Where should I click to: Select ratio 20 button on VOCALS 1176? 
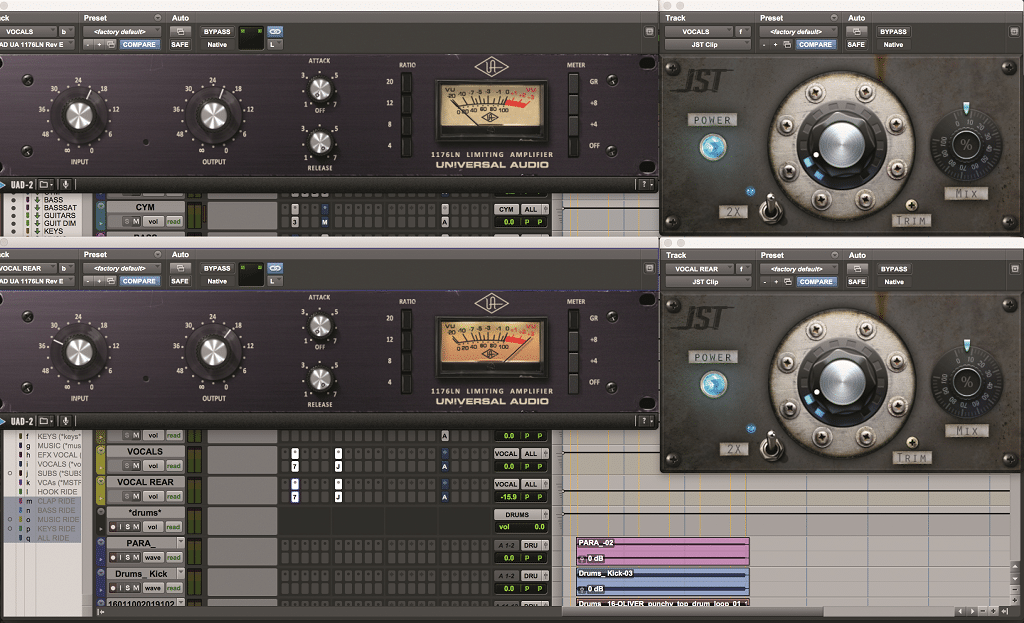[x=406, y=82]
